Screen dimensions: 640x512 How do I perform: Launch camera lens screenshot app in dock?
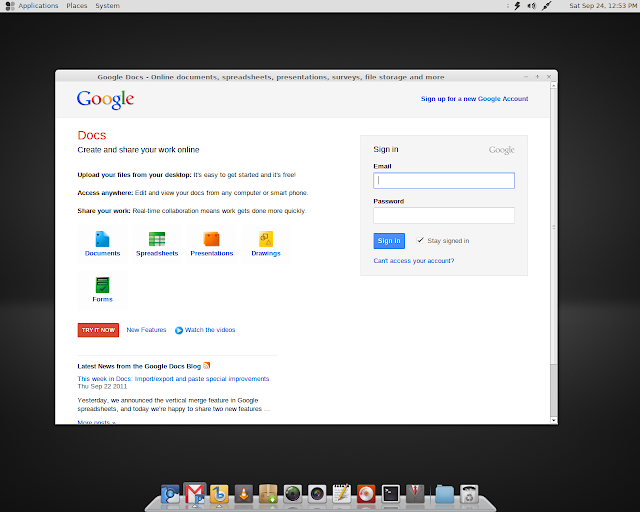point(317,494)
